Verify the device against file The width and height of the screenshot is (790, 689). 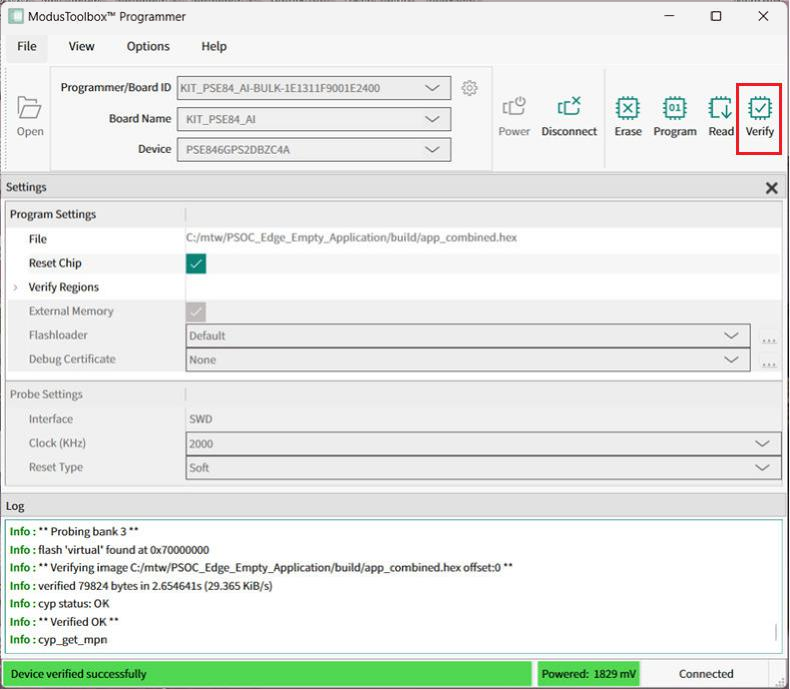coord(759,117)
